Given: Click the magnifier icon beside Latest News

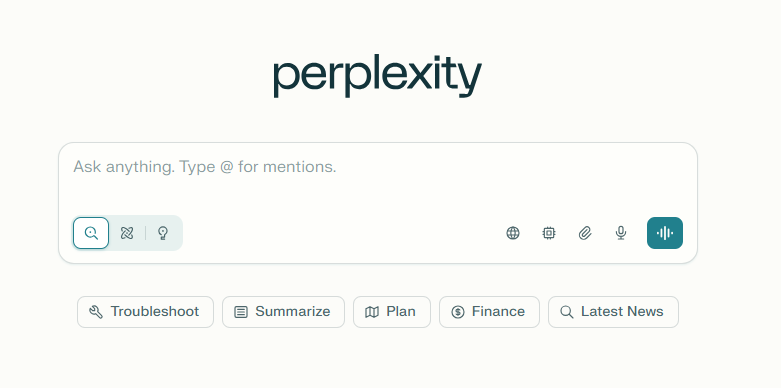Looking at the screenshot, I should pos(567,312).
